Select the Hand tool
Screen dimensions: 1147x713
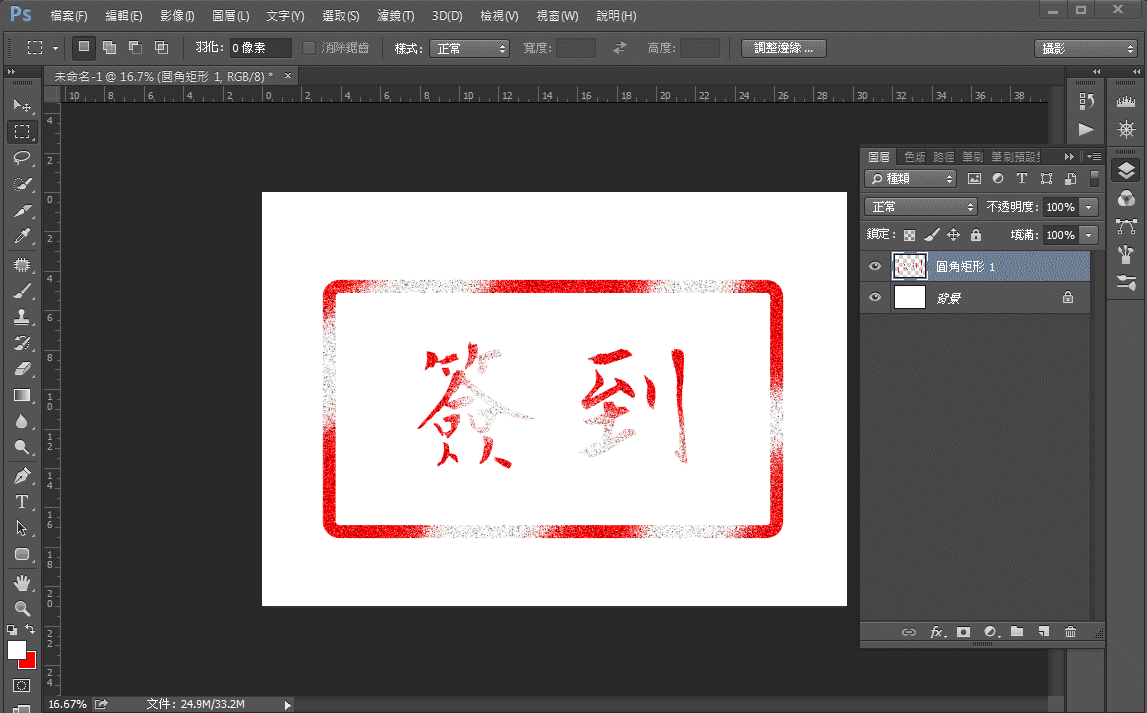[x=22, y=583]
